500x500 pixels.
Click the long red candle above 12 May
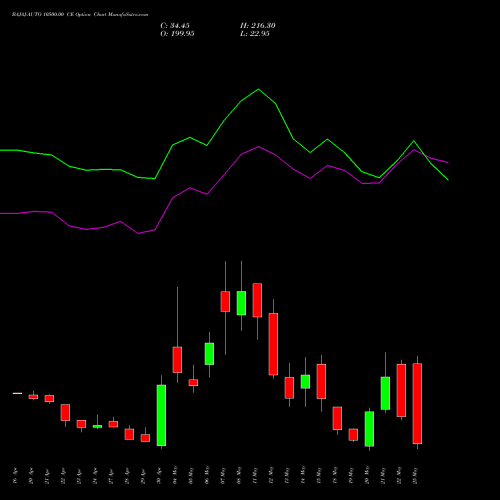coord(273,344)
